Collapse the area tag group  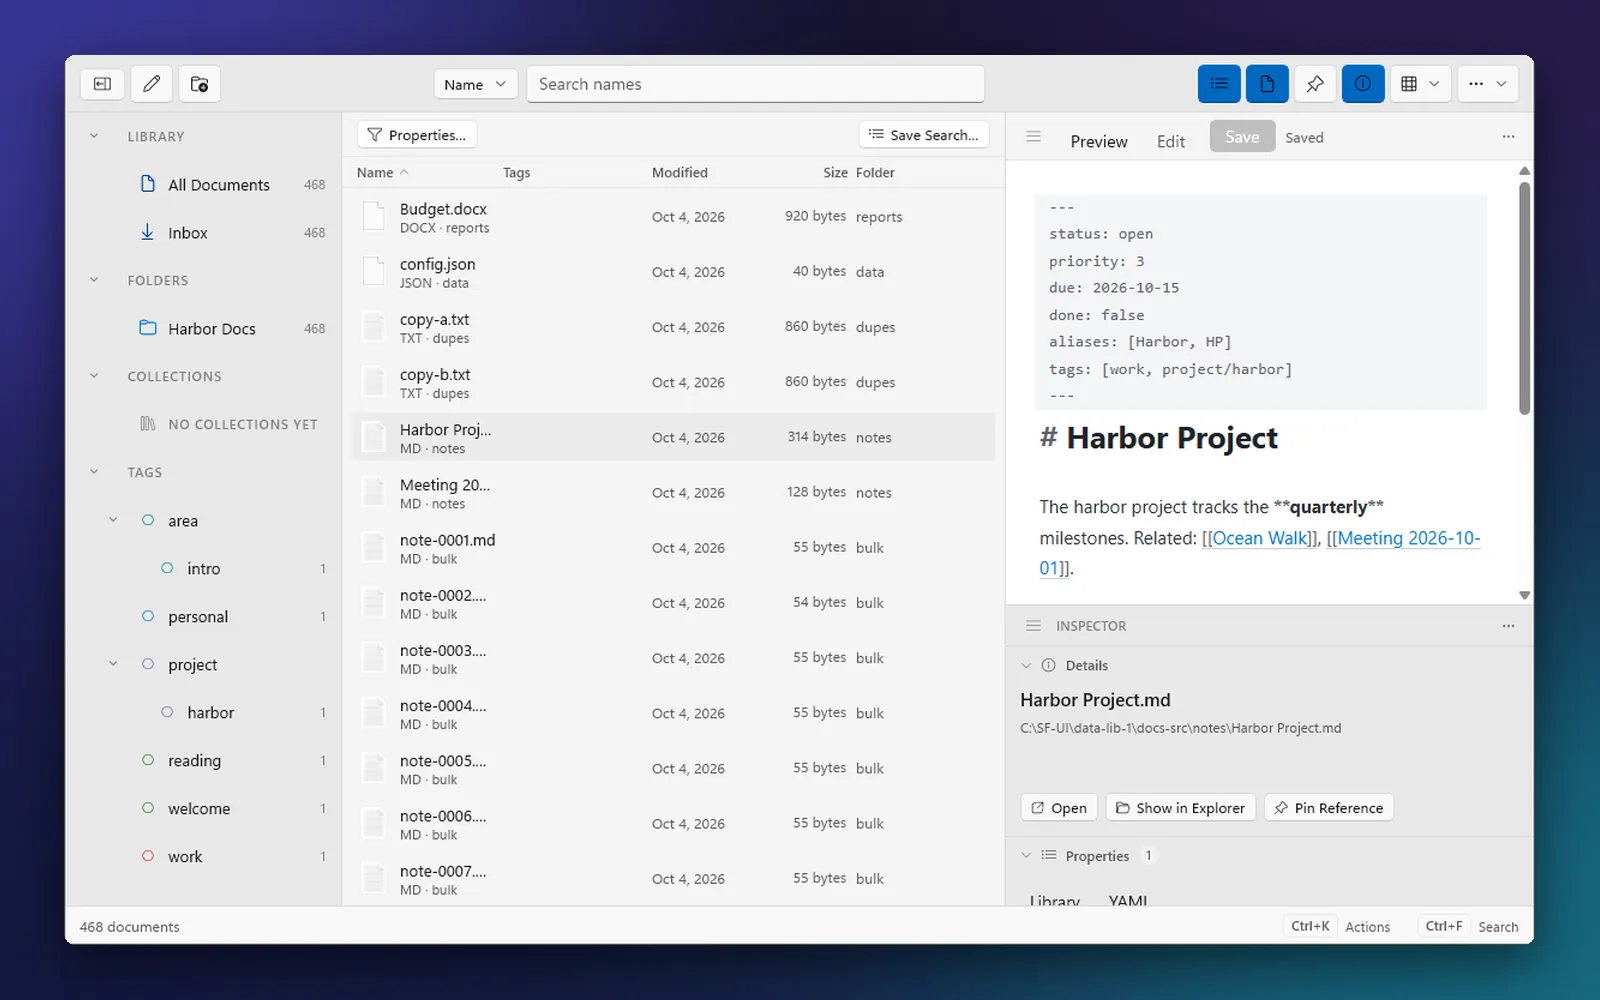click(x=113, y=520)
